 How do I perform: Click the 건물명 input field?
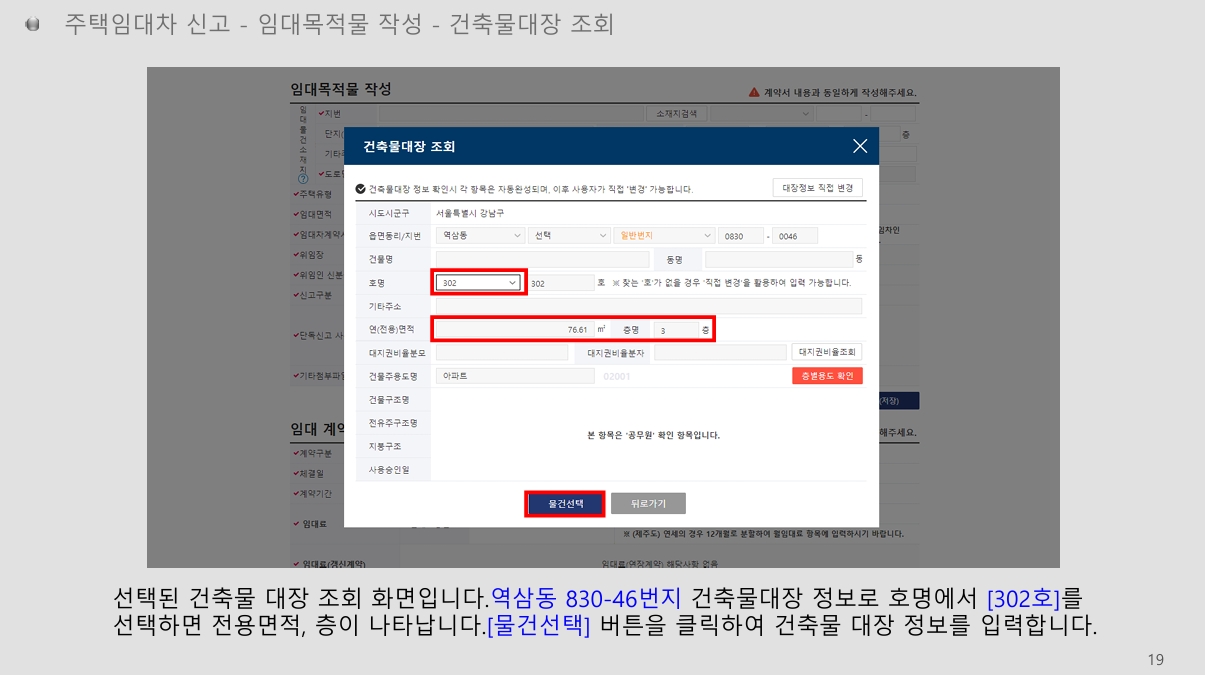[x=540, y=259]
